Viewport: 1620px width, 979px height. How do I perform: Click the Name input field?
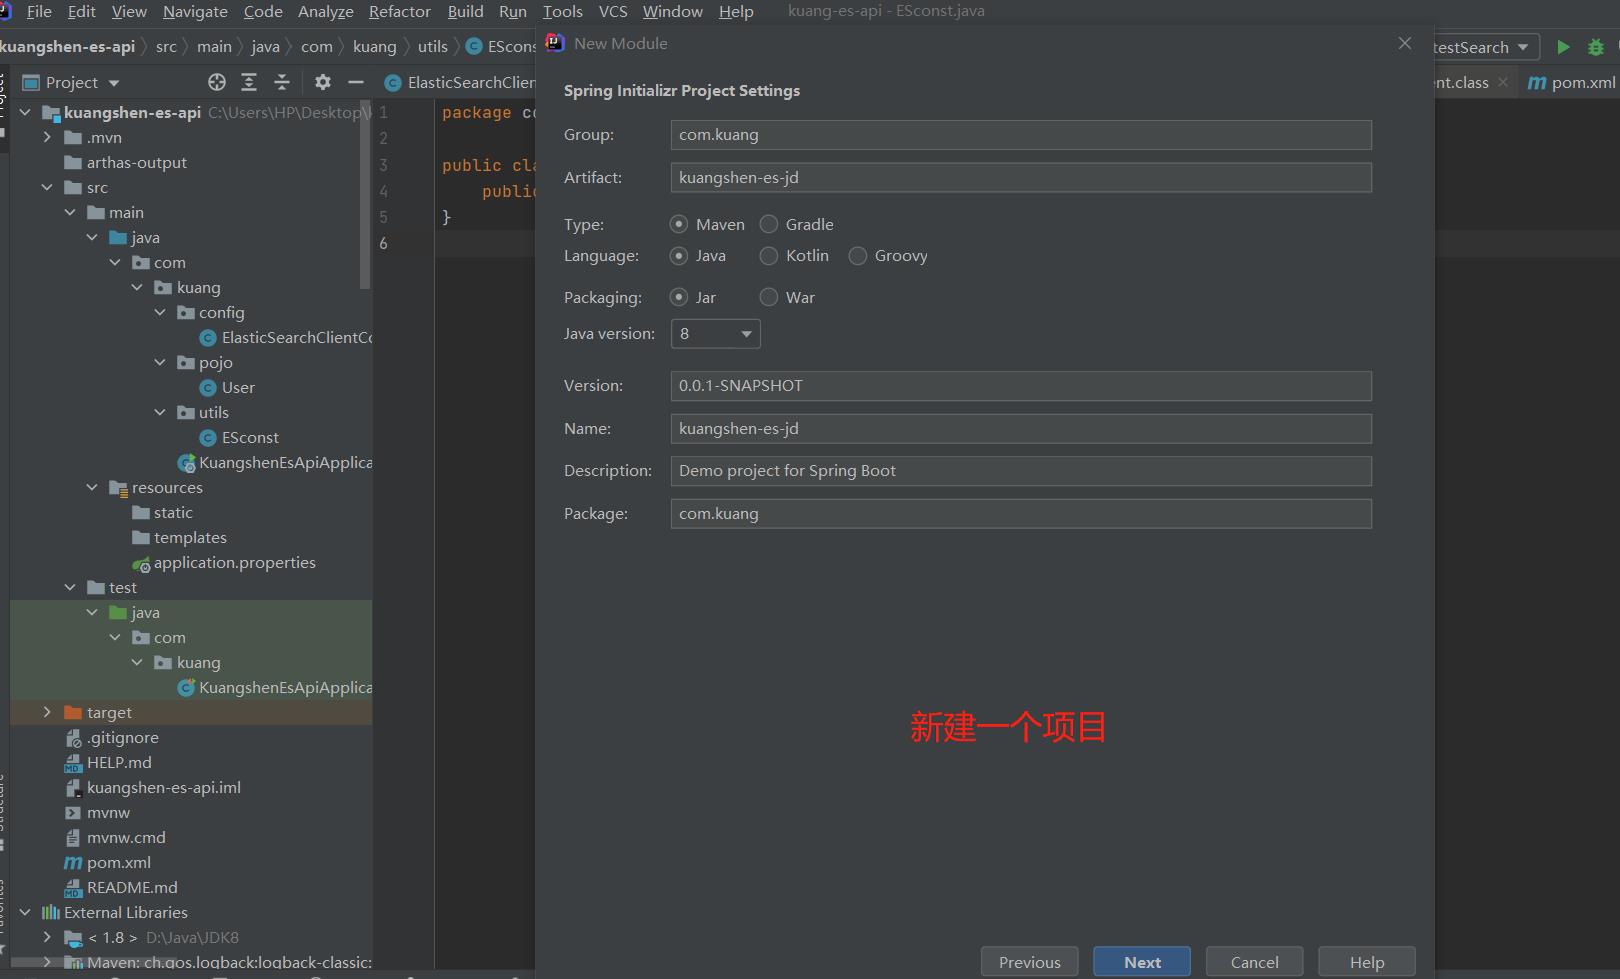[x=1021, y=429]
